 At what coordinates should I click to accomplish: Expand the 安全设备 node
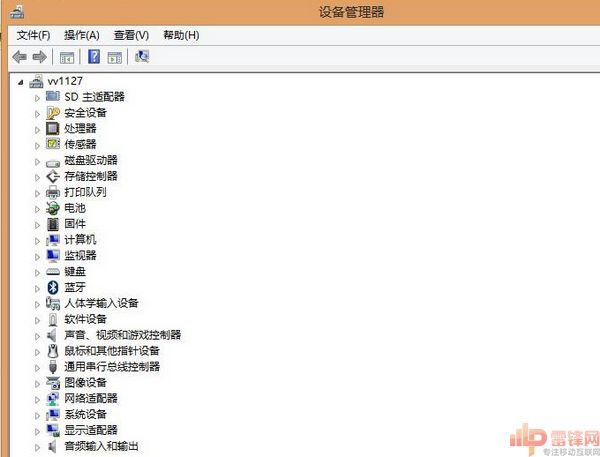click(37, 114)
